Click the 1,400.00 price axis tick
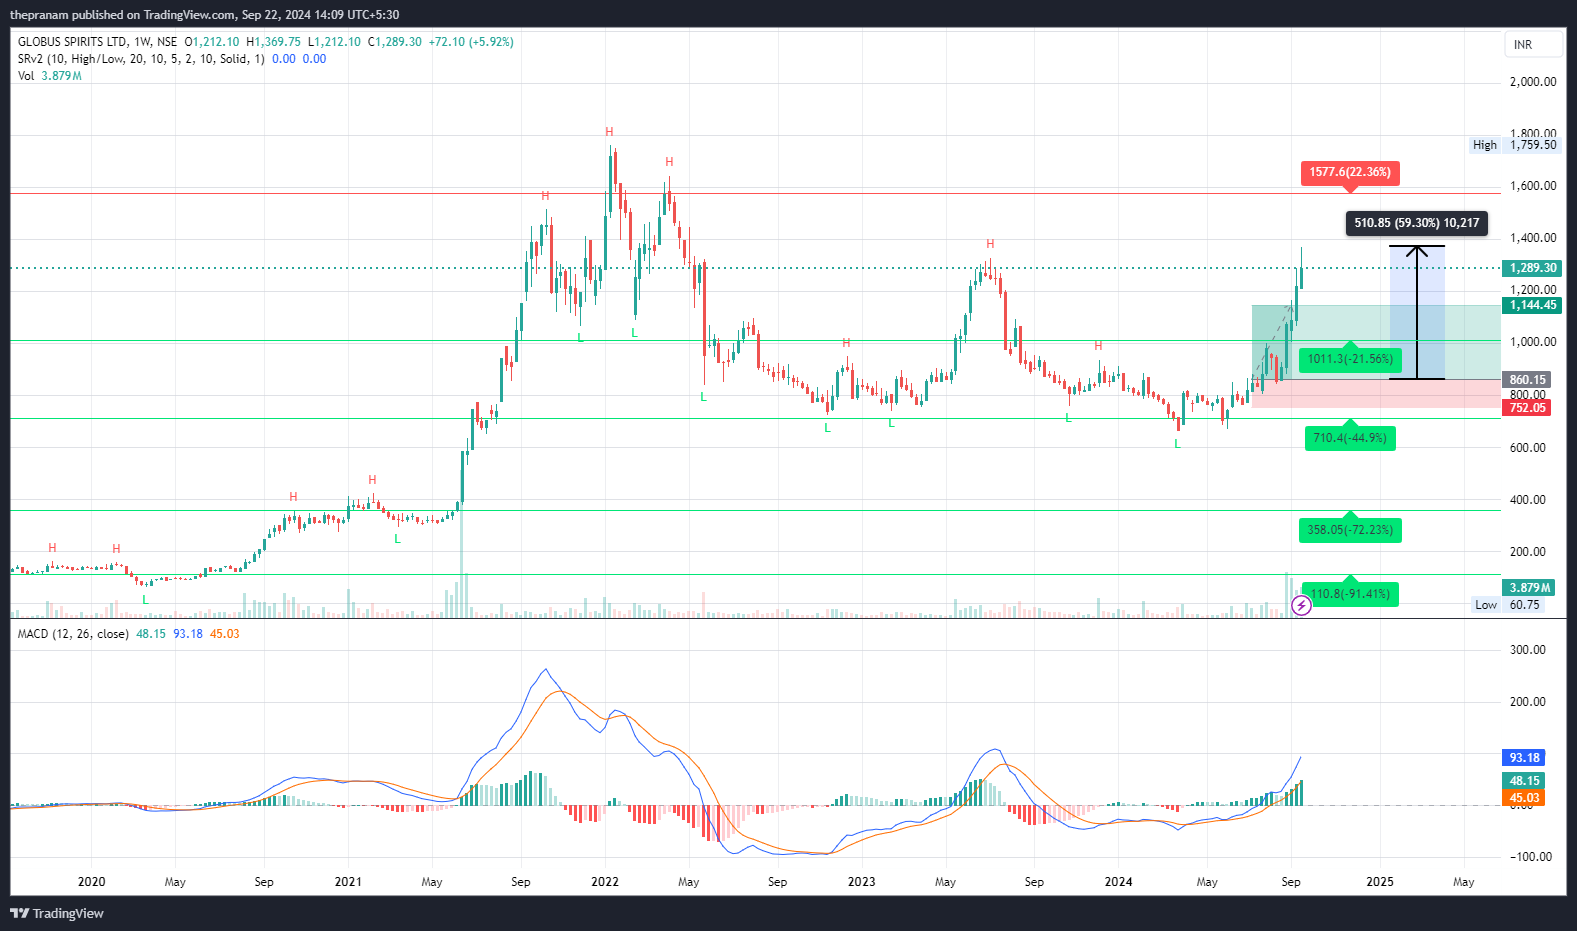This screenshot has width=1577, height=931. pos(1533,238)
